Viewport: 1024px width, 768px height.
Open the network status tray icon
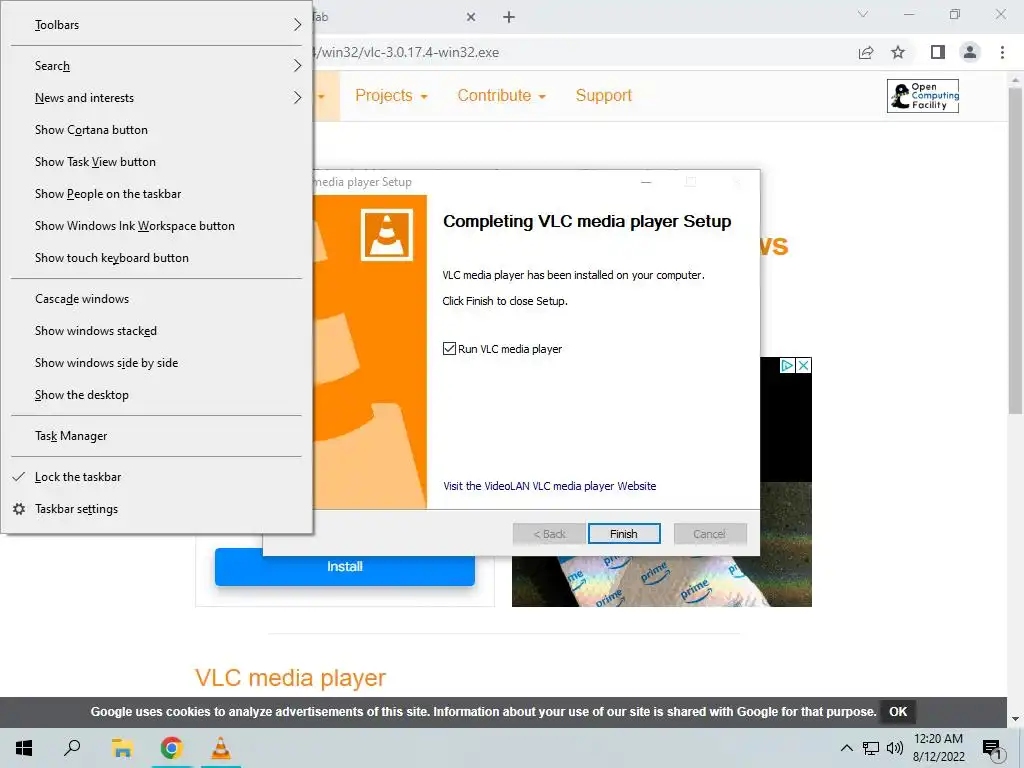point(871,748)
